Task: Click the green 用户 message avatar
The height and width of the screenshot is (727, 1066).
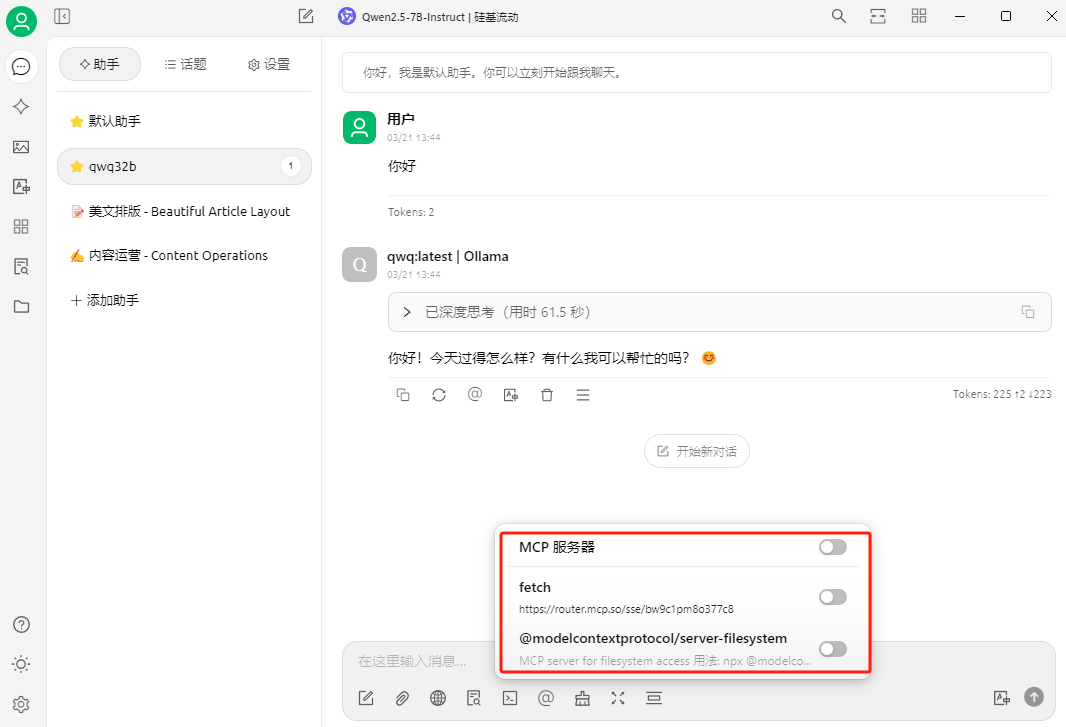Action: tap(360, 127)
